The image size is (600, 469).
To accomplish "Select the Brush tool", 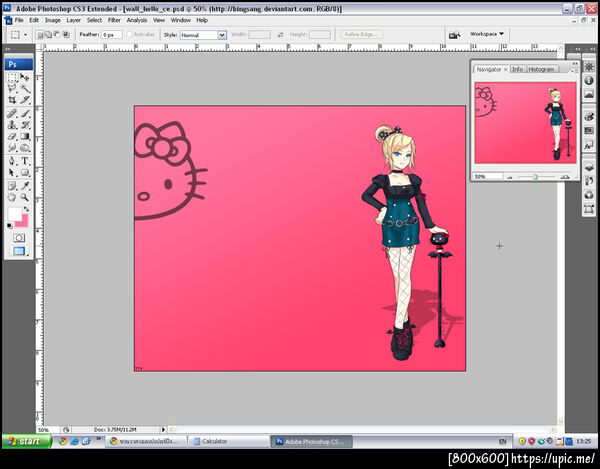I will (25, 113).
